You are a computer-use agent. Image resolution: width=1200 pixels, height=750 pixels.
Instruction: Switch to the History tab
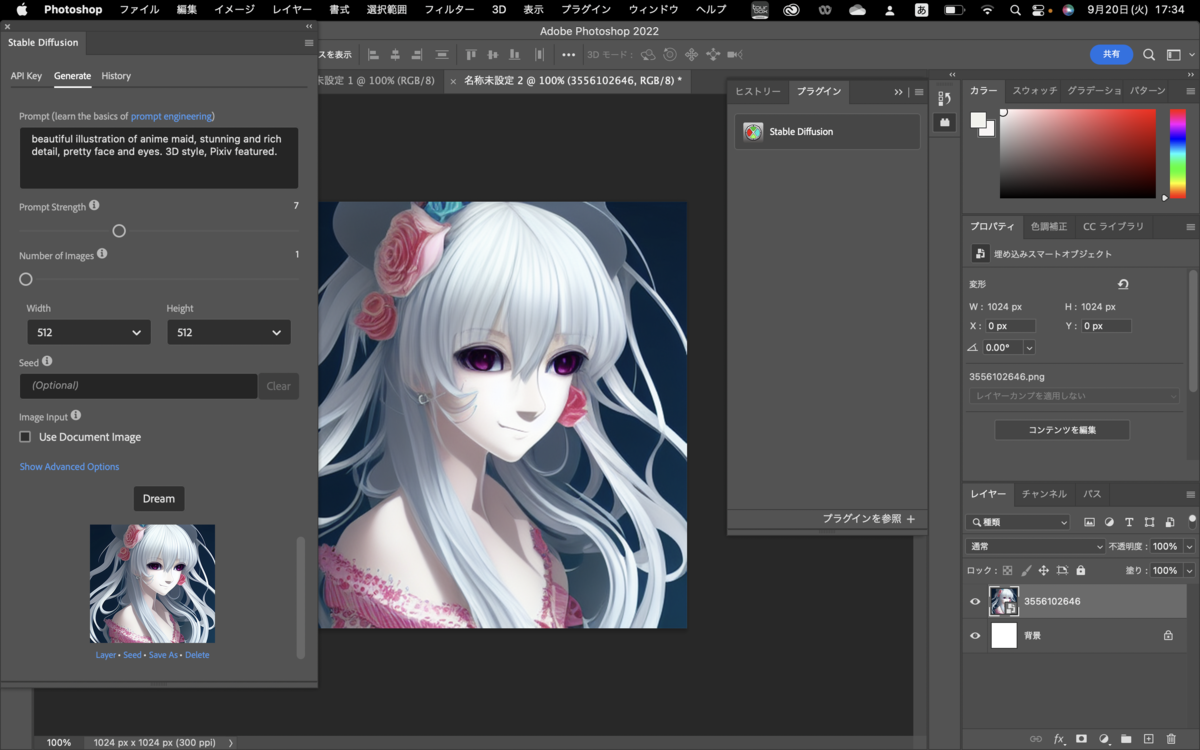116,76
